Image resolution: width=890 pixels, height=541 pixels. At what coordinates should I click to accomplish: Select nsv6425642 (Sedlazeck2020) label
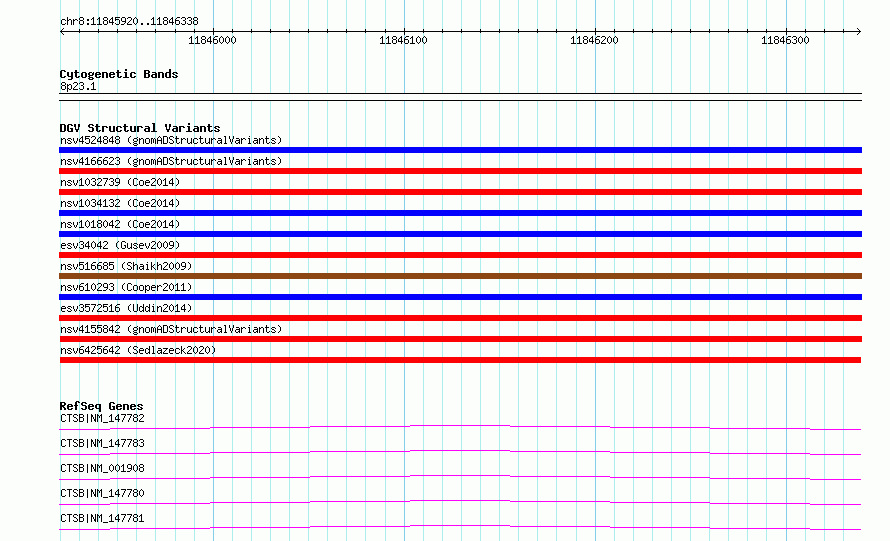pyautogui.click(x=138, y=350)
